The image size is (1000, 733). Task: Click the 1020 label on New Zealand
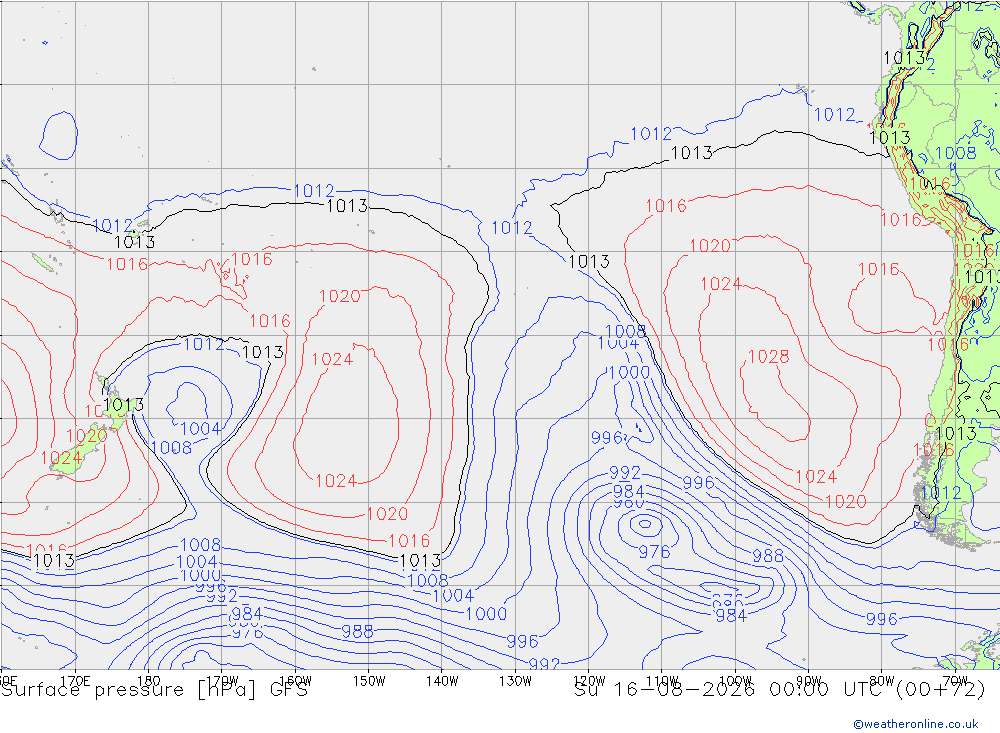point(87,436)
